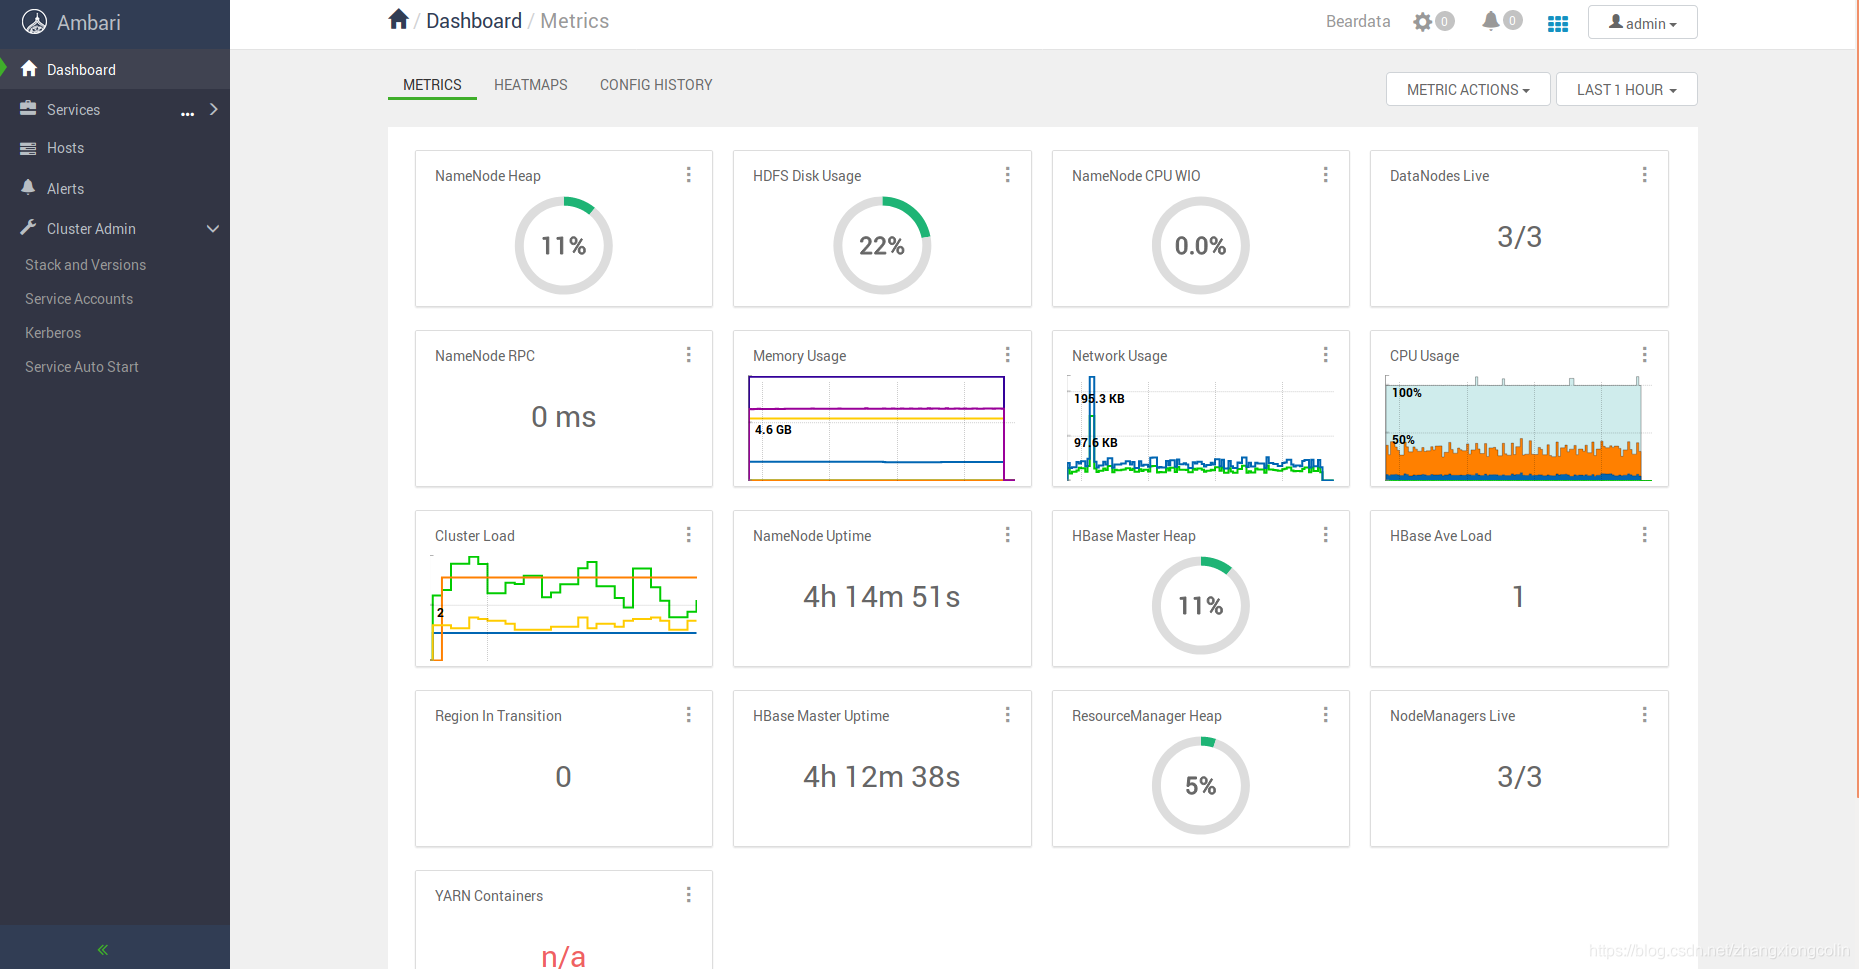
Task: Open CPU Usage widget kebab menu
Action: [x=1644, y=355]
